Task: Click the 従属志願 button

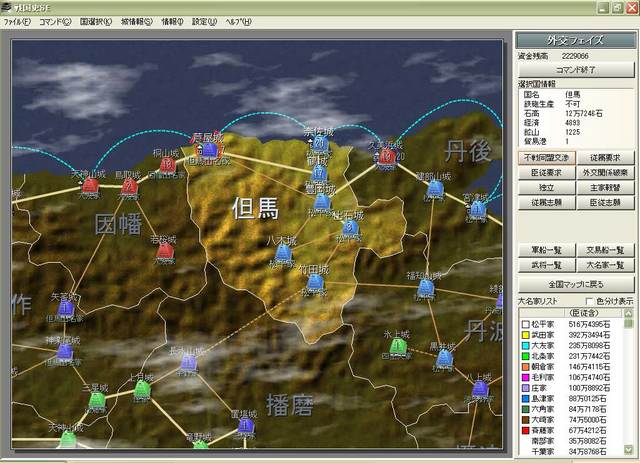Action: pyautogui.click(x=547, y=203)
